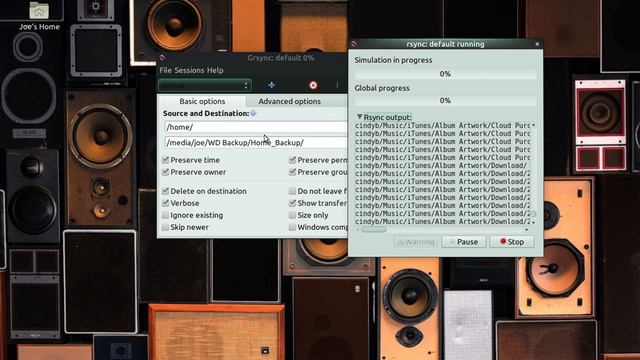Toggle the Preserve owner checkbox
Image resolution: width=640 pixels, height=360 pixels.
pos(165,172)
